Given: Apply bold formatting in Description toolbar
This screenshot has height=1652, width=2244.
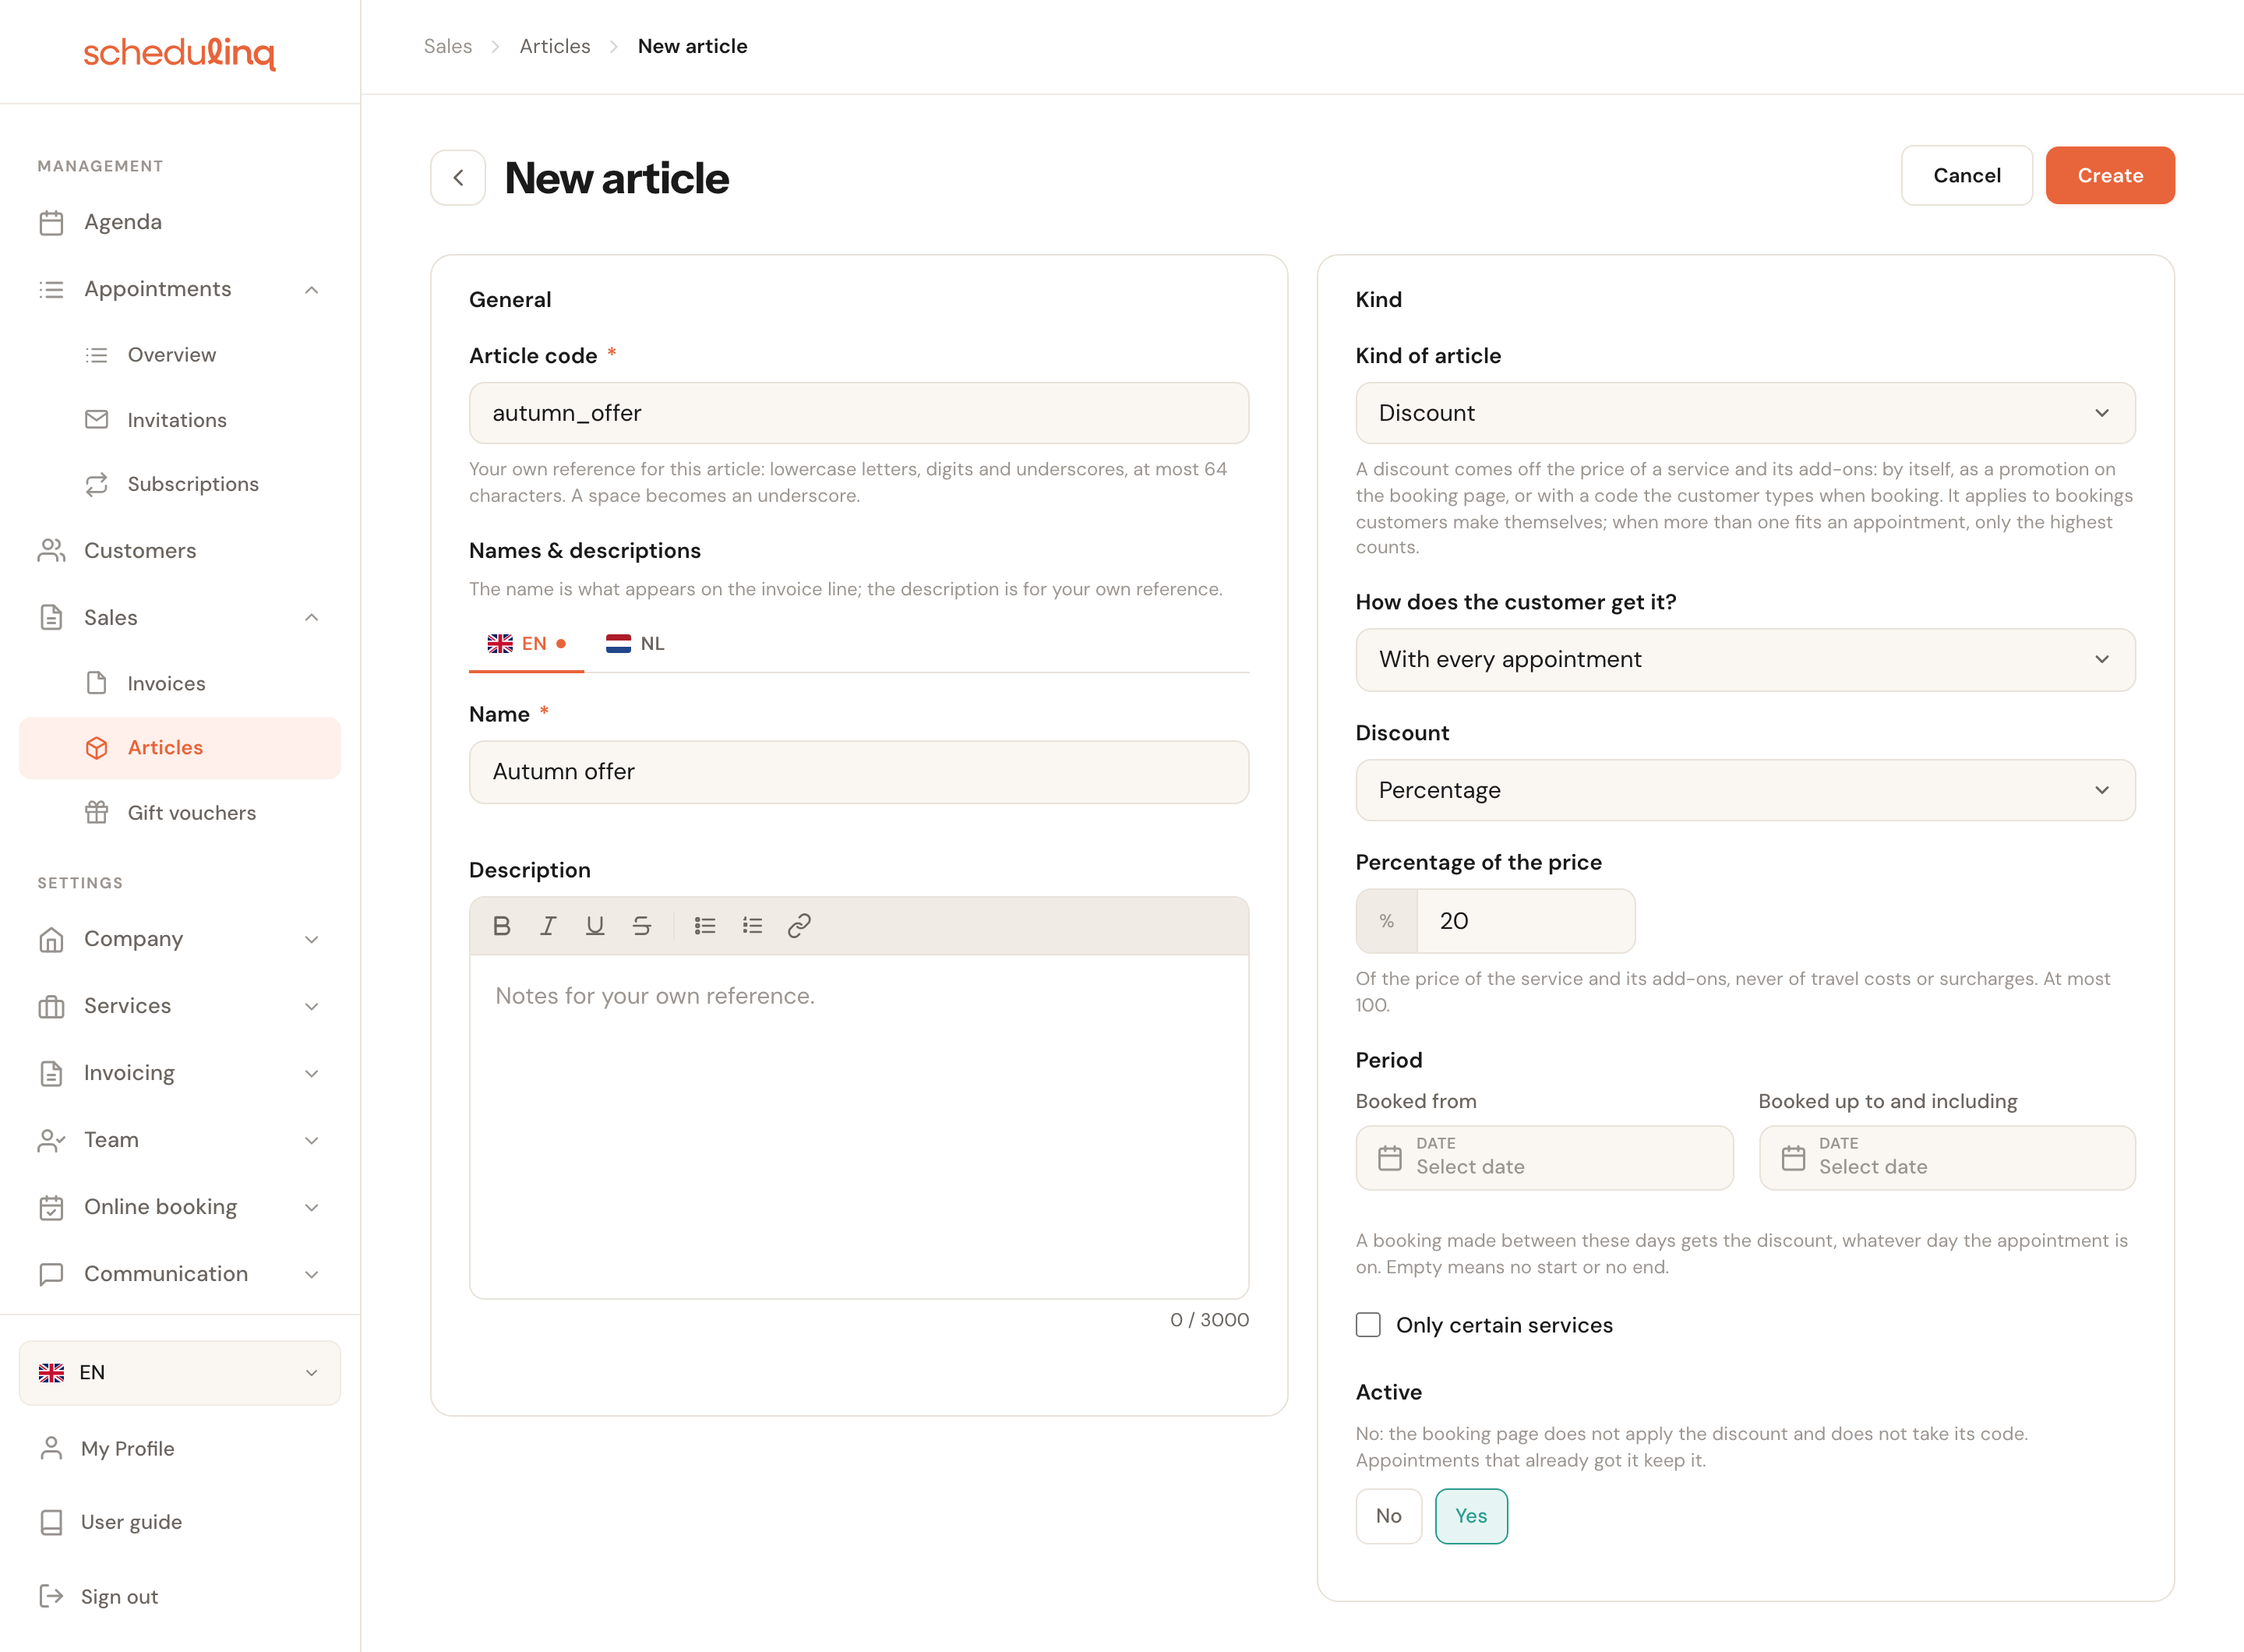Looking at the screenshot, I should [x=502, y=926].
